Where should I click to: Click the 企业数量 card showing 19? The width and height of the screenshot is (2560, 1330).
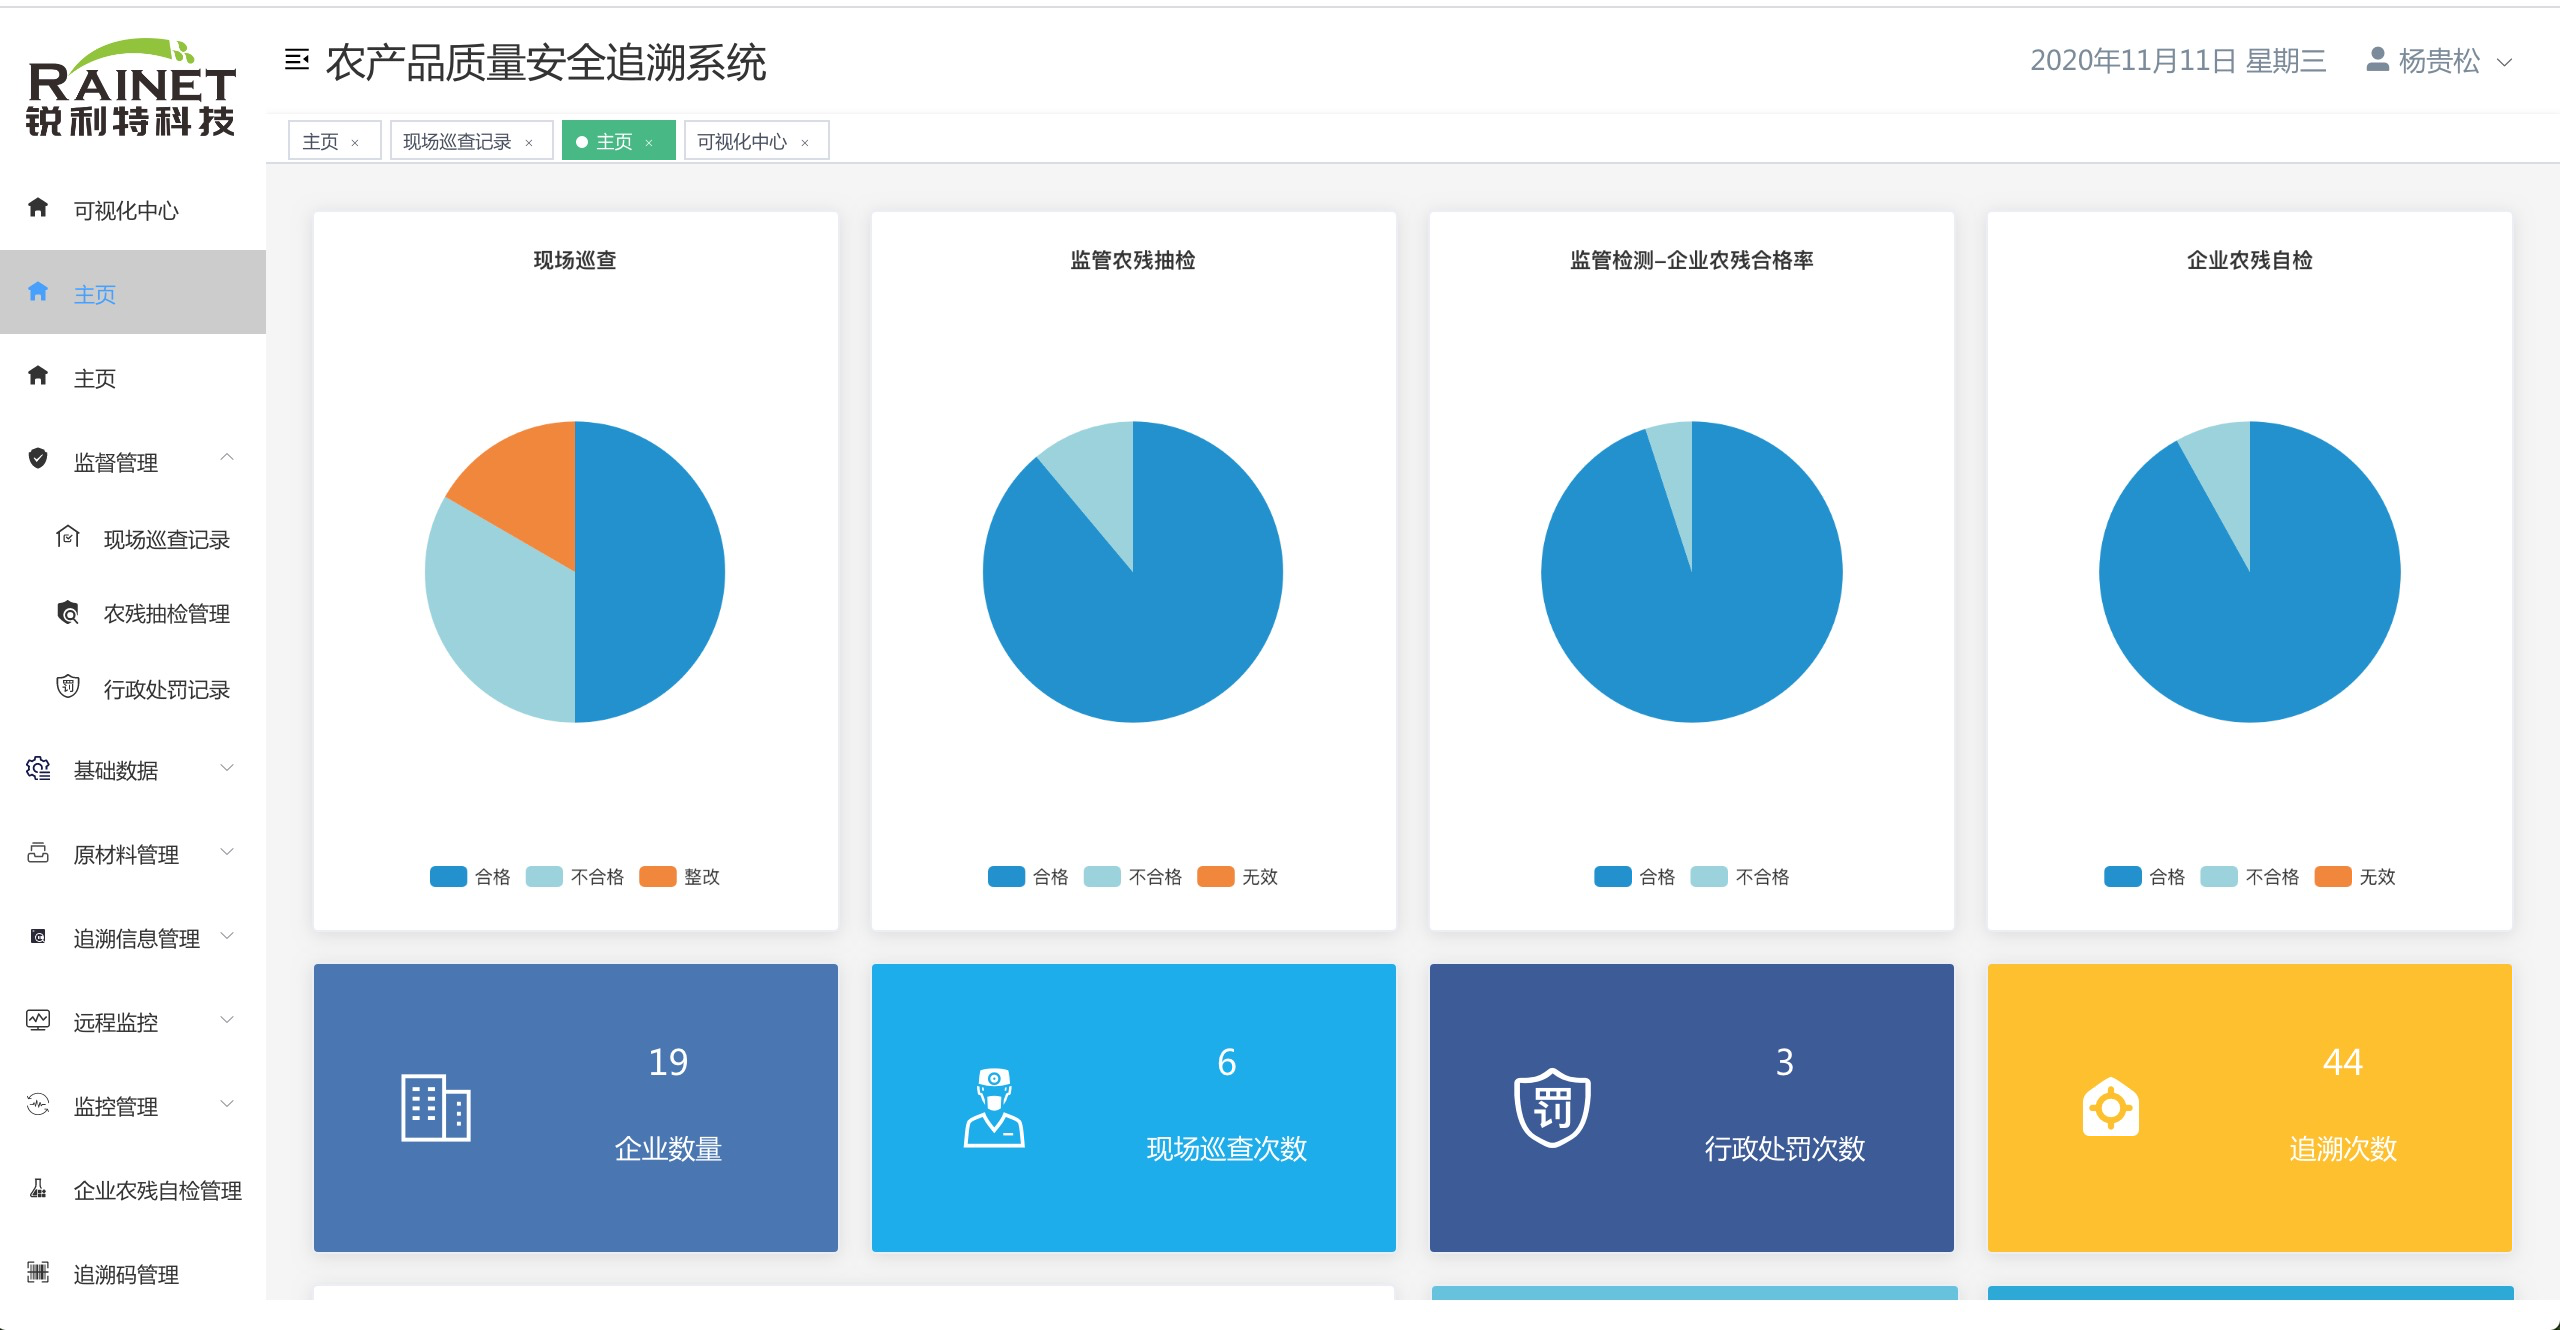click(576, 1107)
